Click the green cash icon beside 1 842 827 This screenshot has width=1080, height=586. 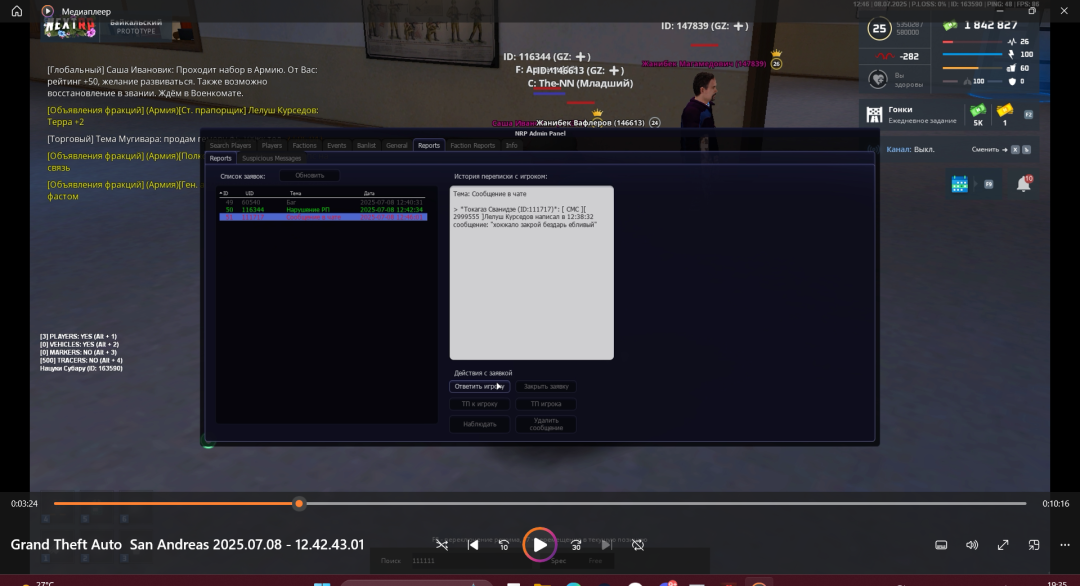pyautogui.click(x=951, y=25)
